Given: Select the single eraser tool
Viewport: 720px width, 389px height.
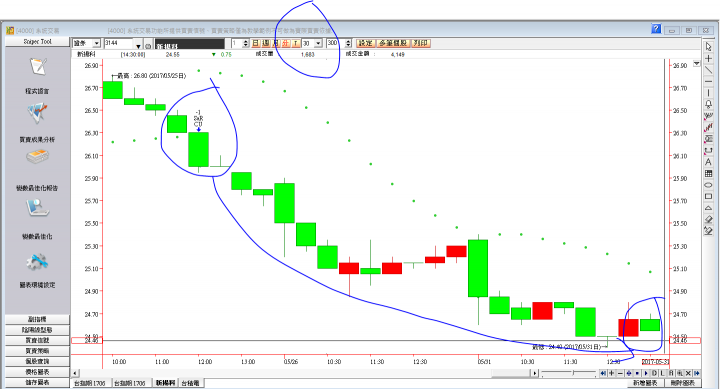Looking at the screenshot, I should point(709,220).
